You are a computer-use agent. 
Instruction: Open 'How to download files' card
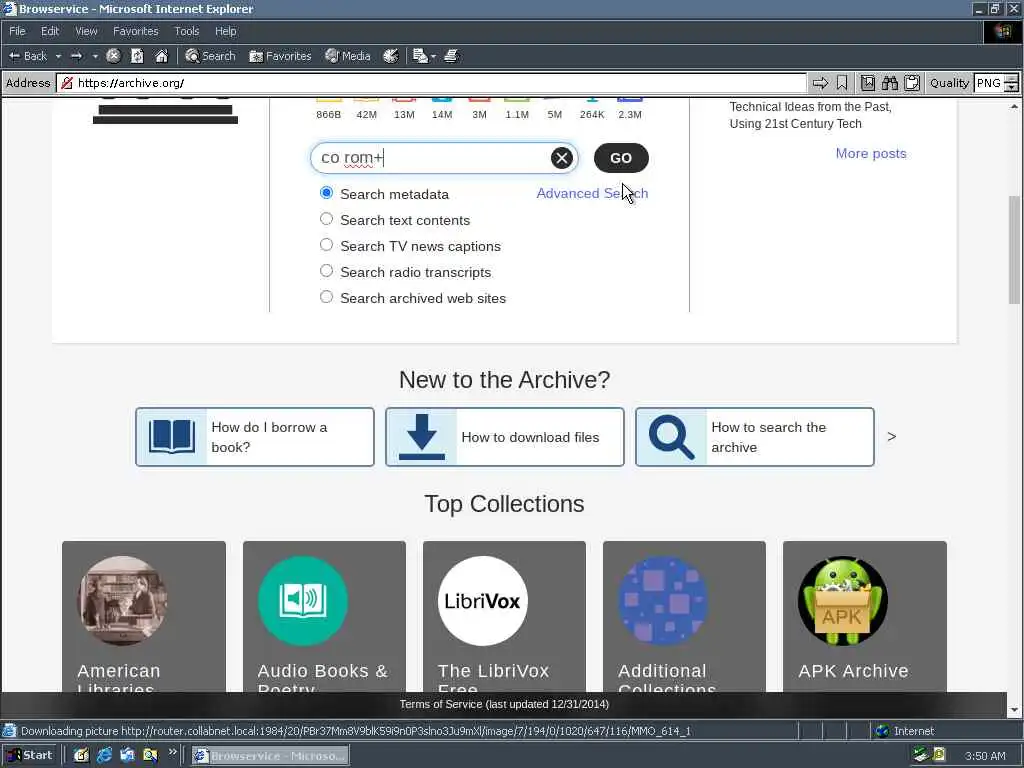505,437
